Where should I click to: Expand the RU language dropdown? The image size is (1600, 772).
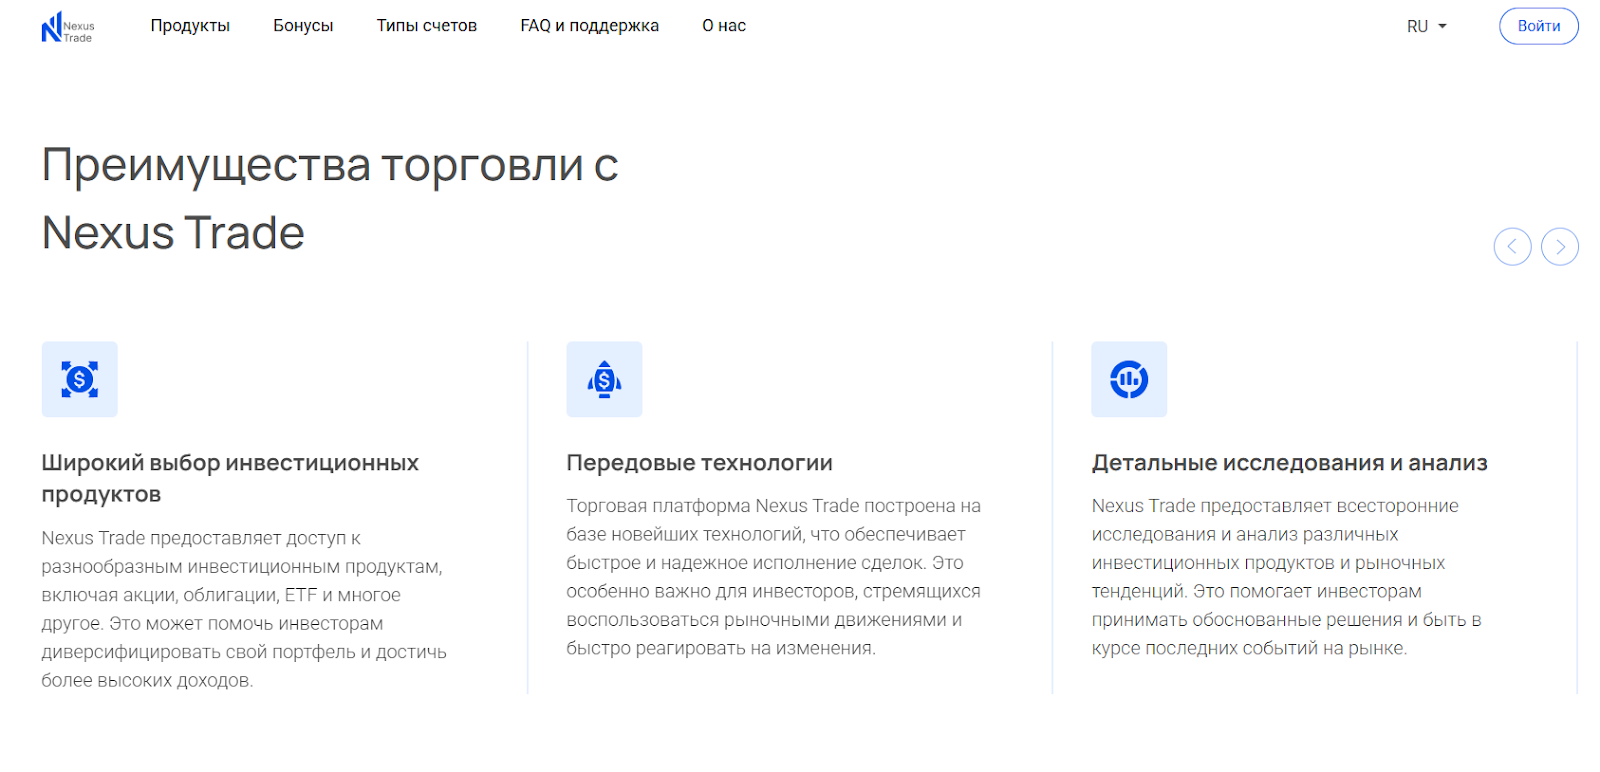click(1426, 27)
